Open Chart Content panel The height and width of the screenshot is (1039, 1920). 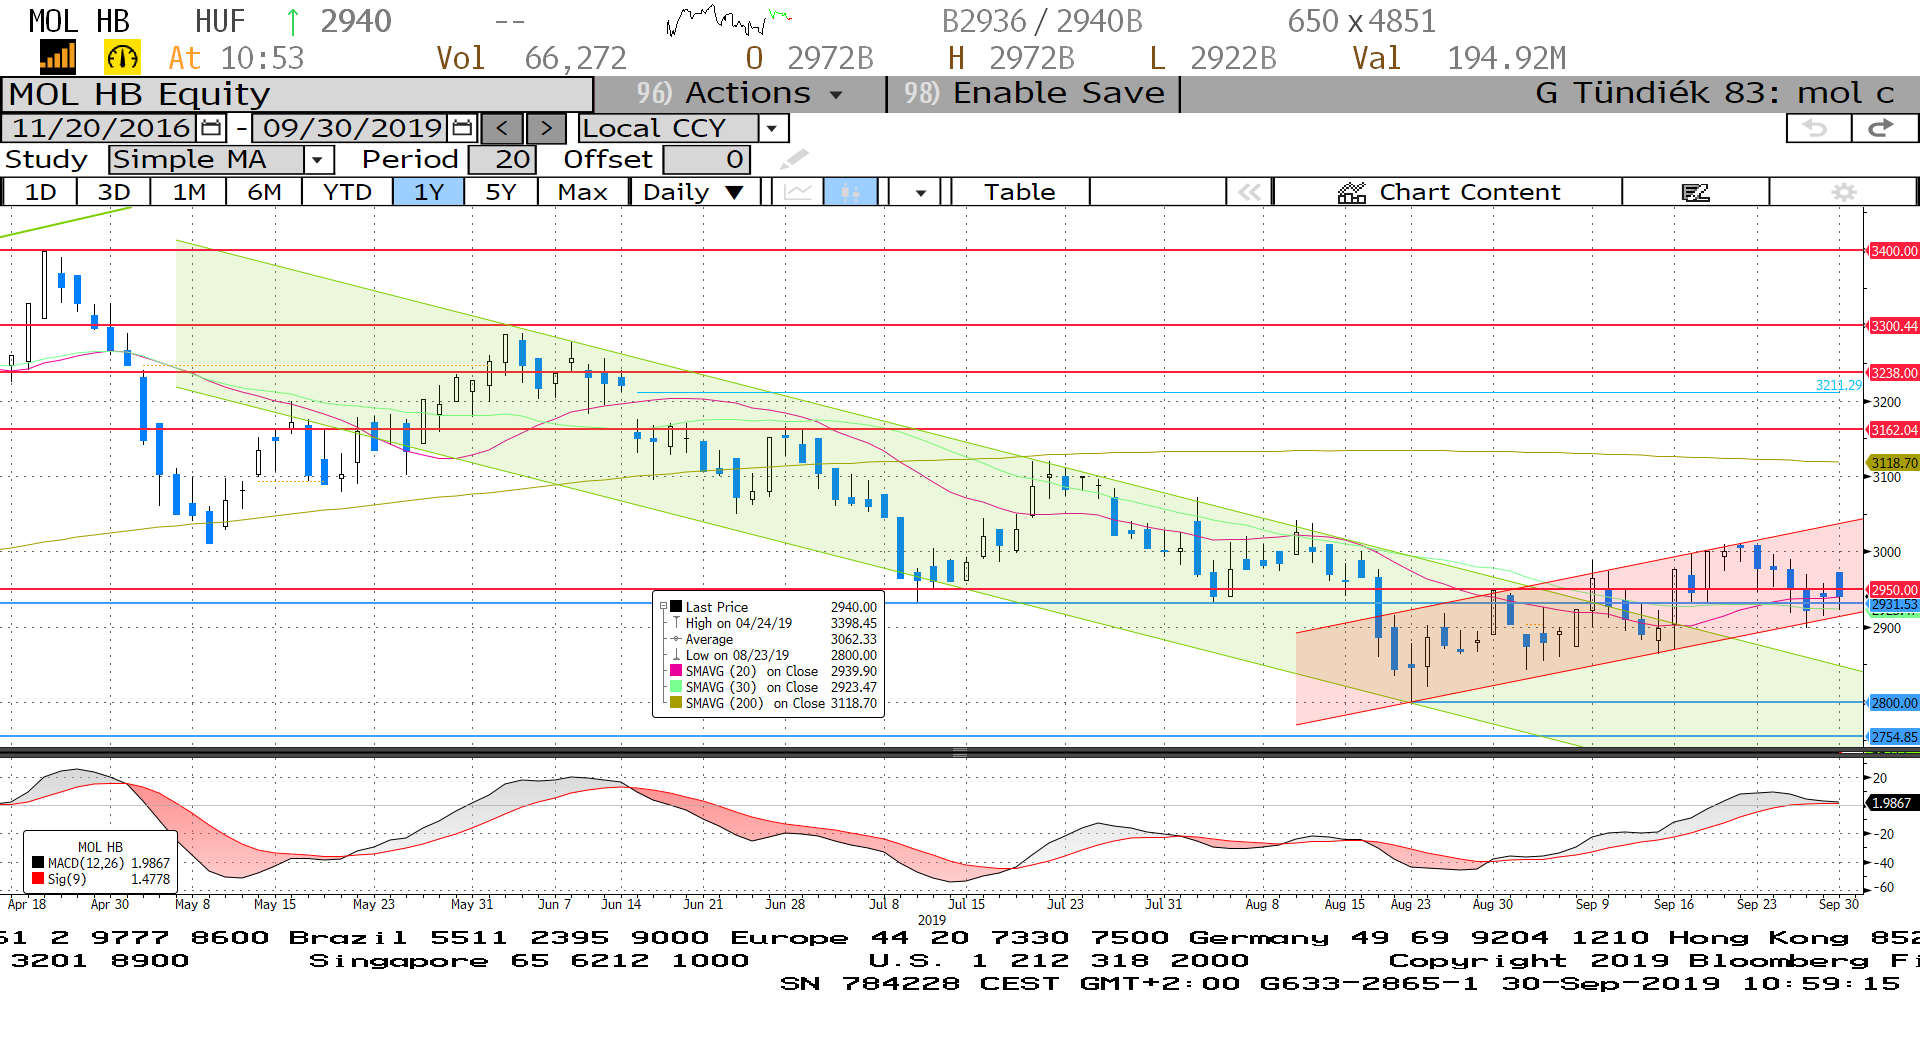pos(1448,192)
